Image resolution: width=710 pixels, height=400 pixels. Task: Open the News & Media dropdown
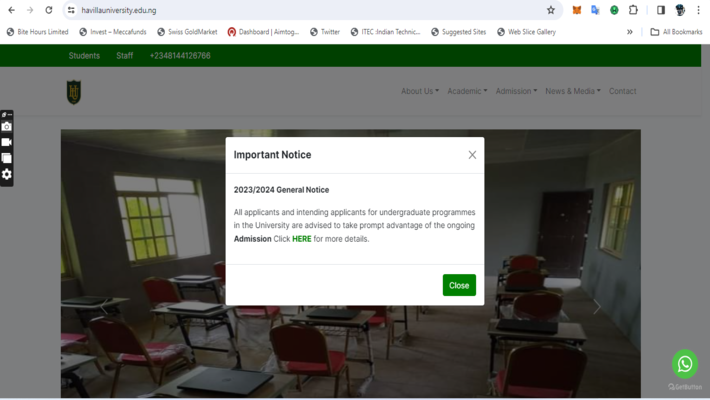coord(572,91)
